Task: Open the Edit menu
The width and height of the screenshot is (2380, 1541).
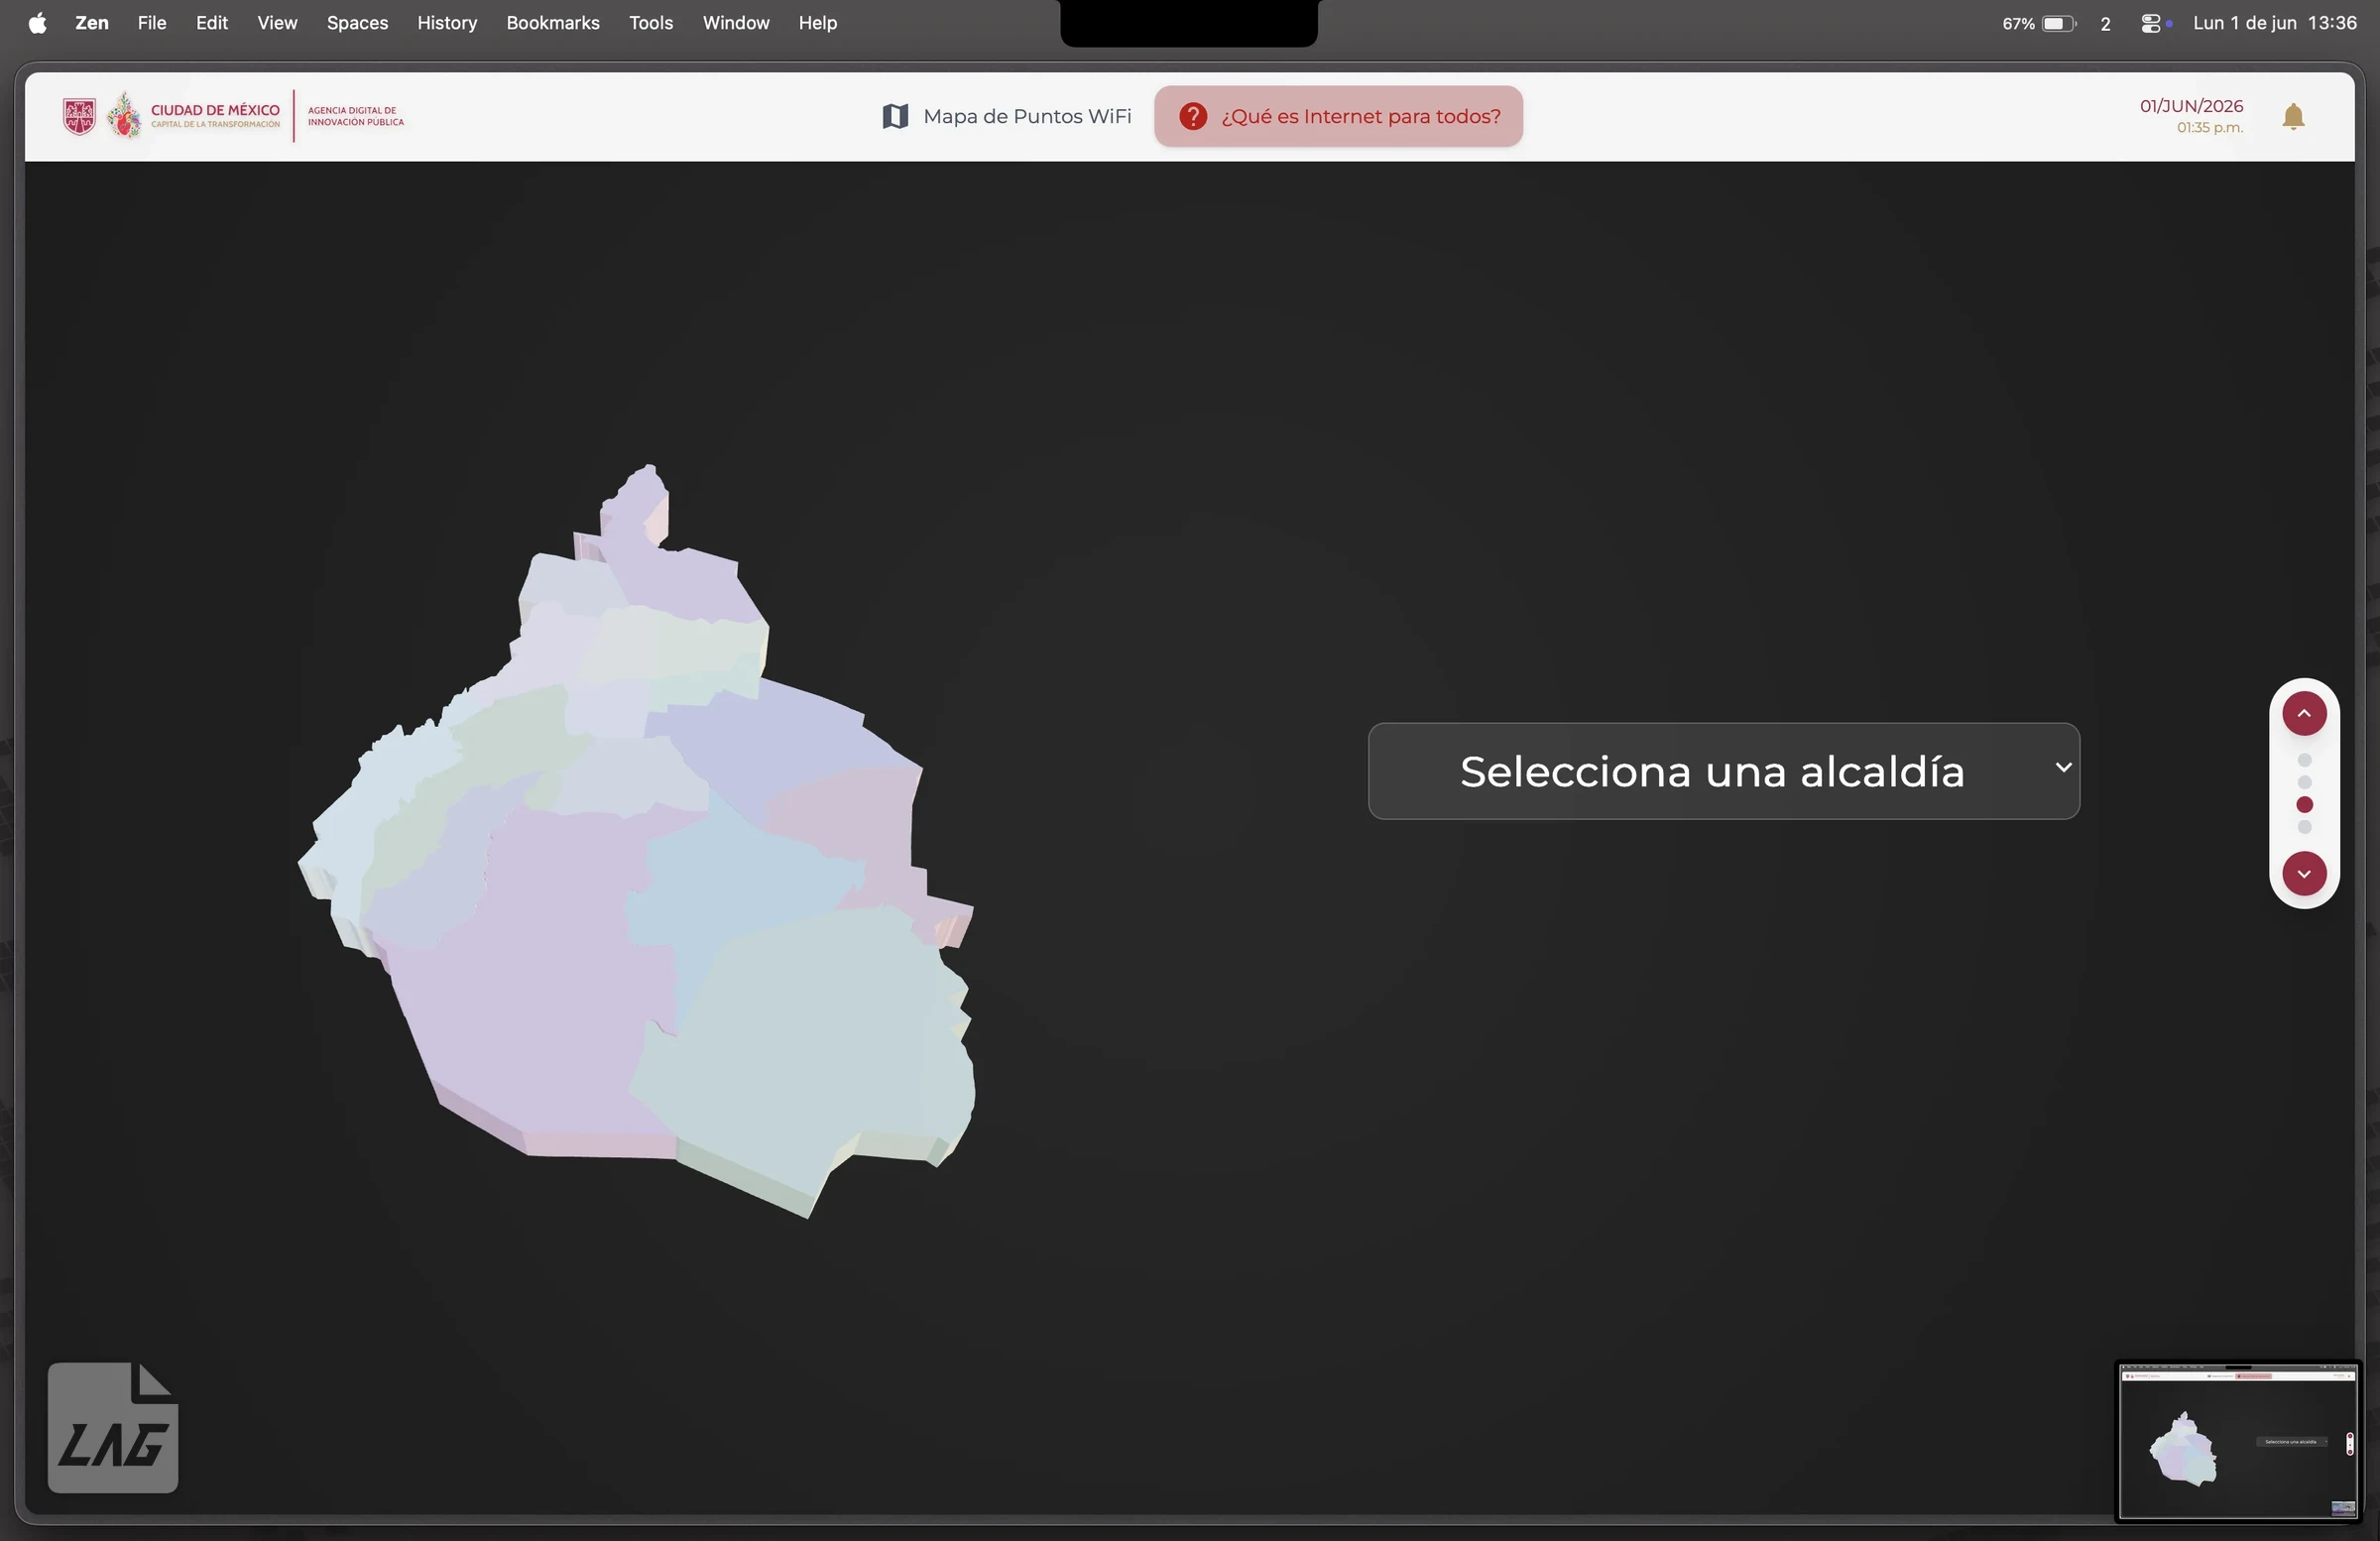Action: [211, 23]
